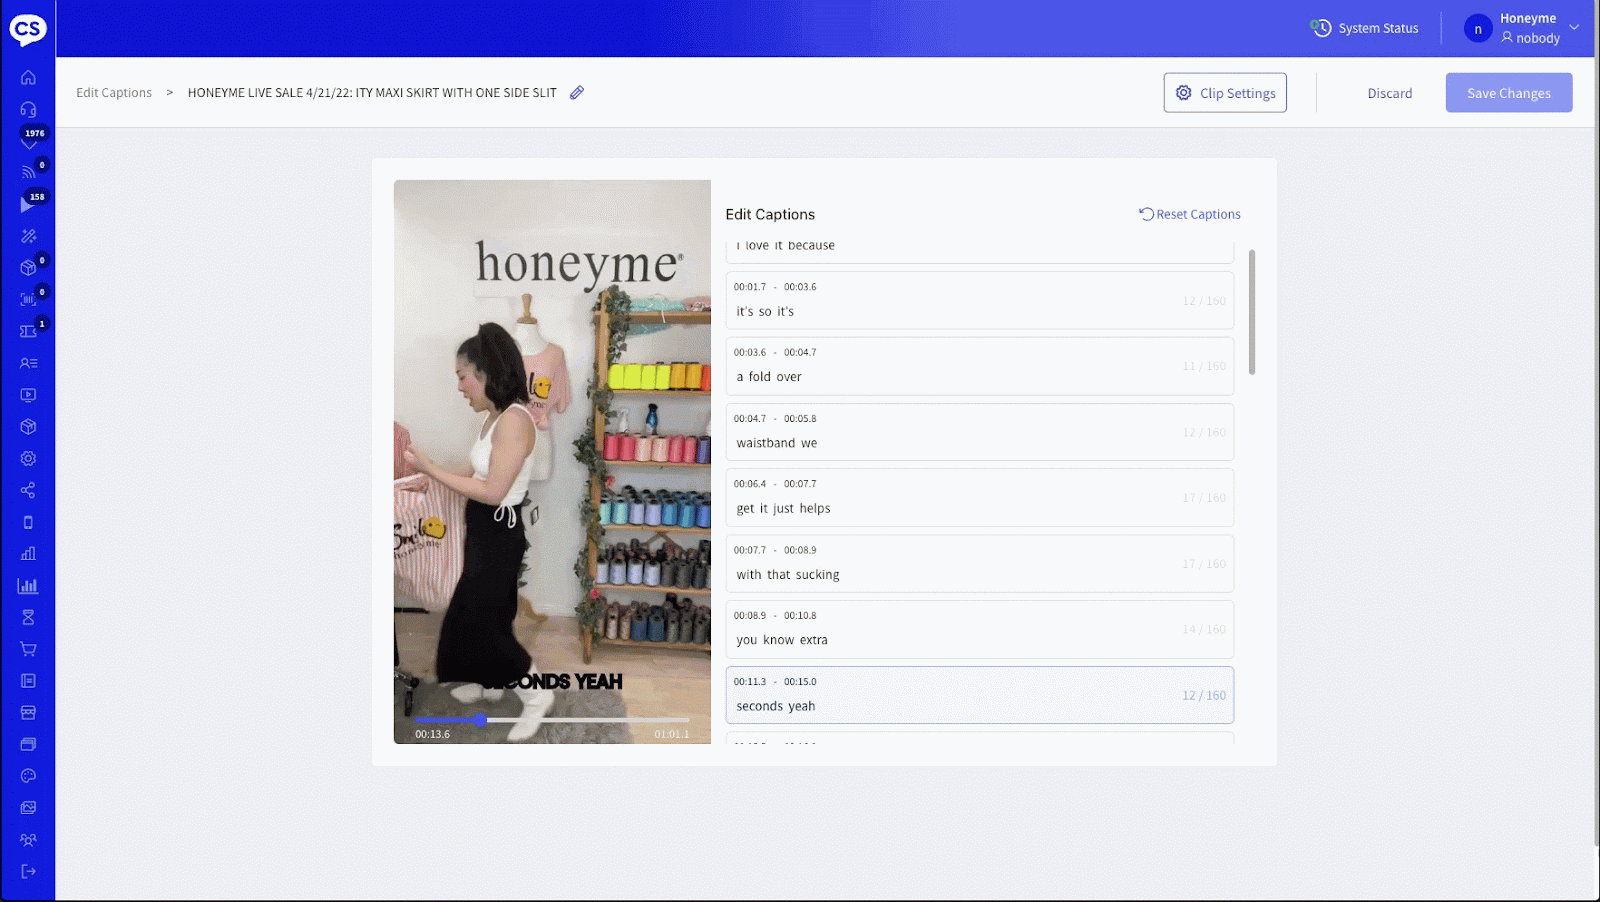Click the 'a fold over' caption field
Image resolution: width=1600 pixels, height=902 pixels.
coord(950,377)
